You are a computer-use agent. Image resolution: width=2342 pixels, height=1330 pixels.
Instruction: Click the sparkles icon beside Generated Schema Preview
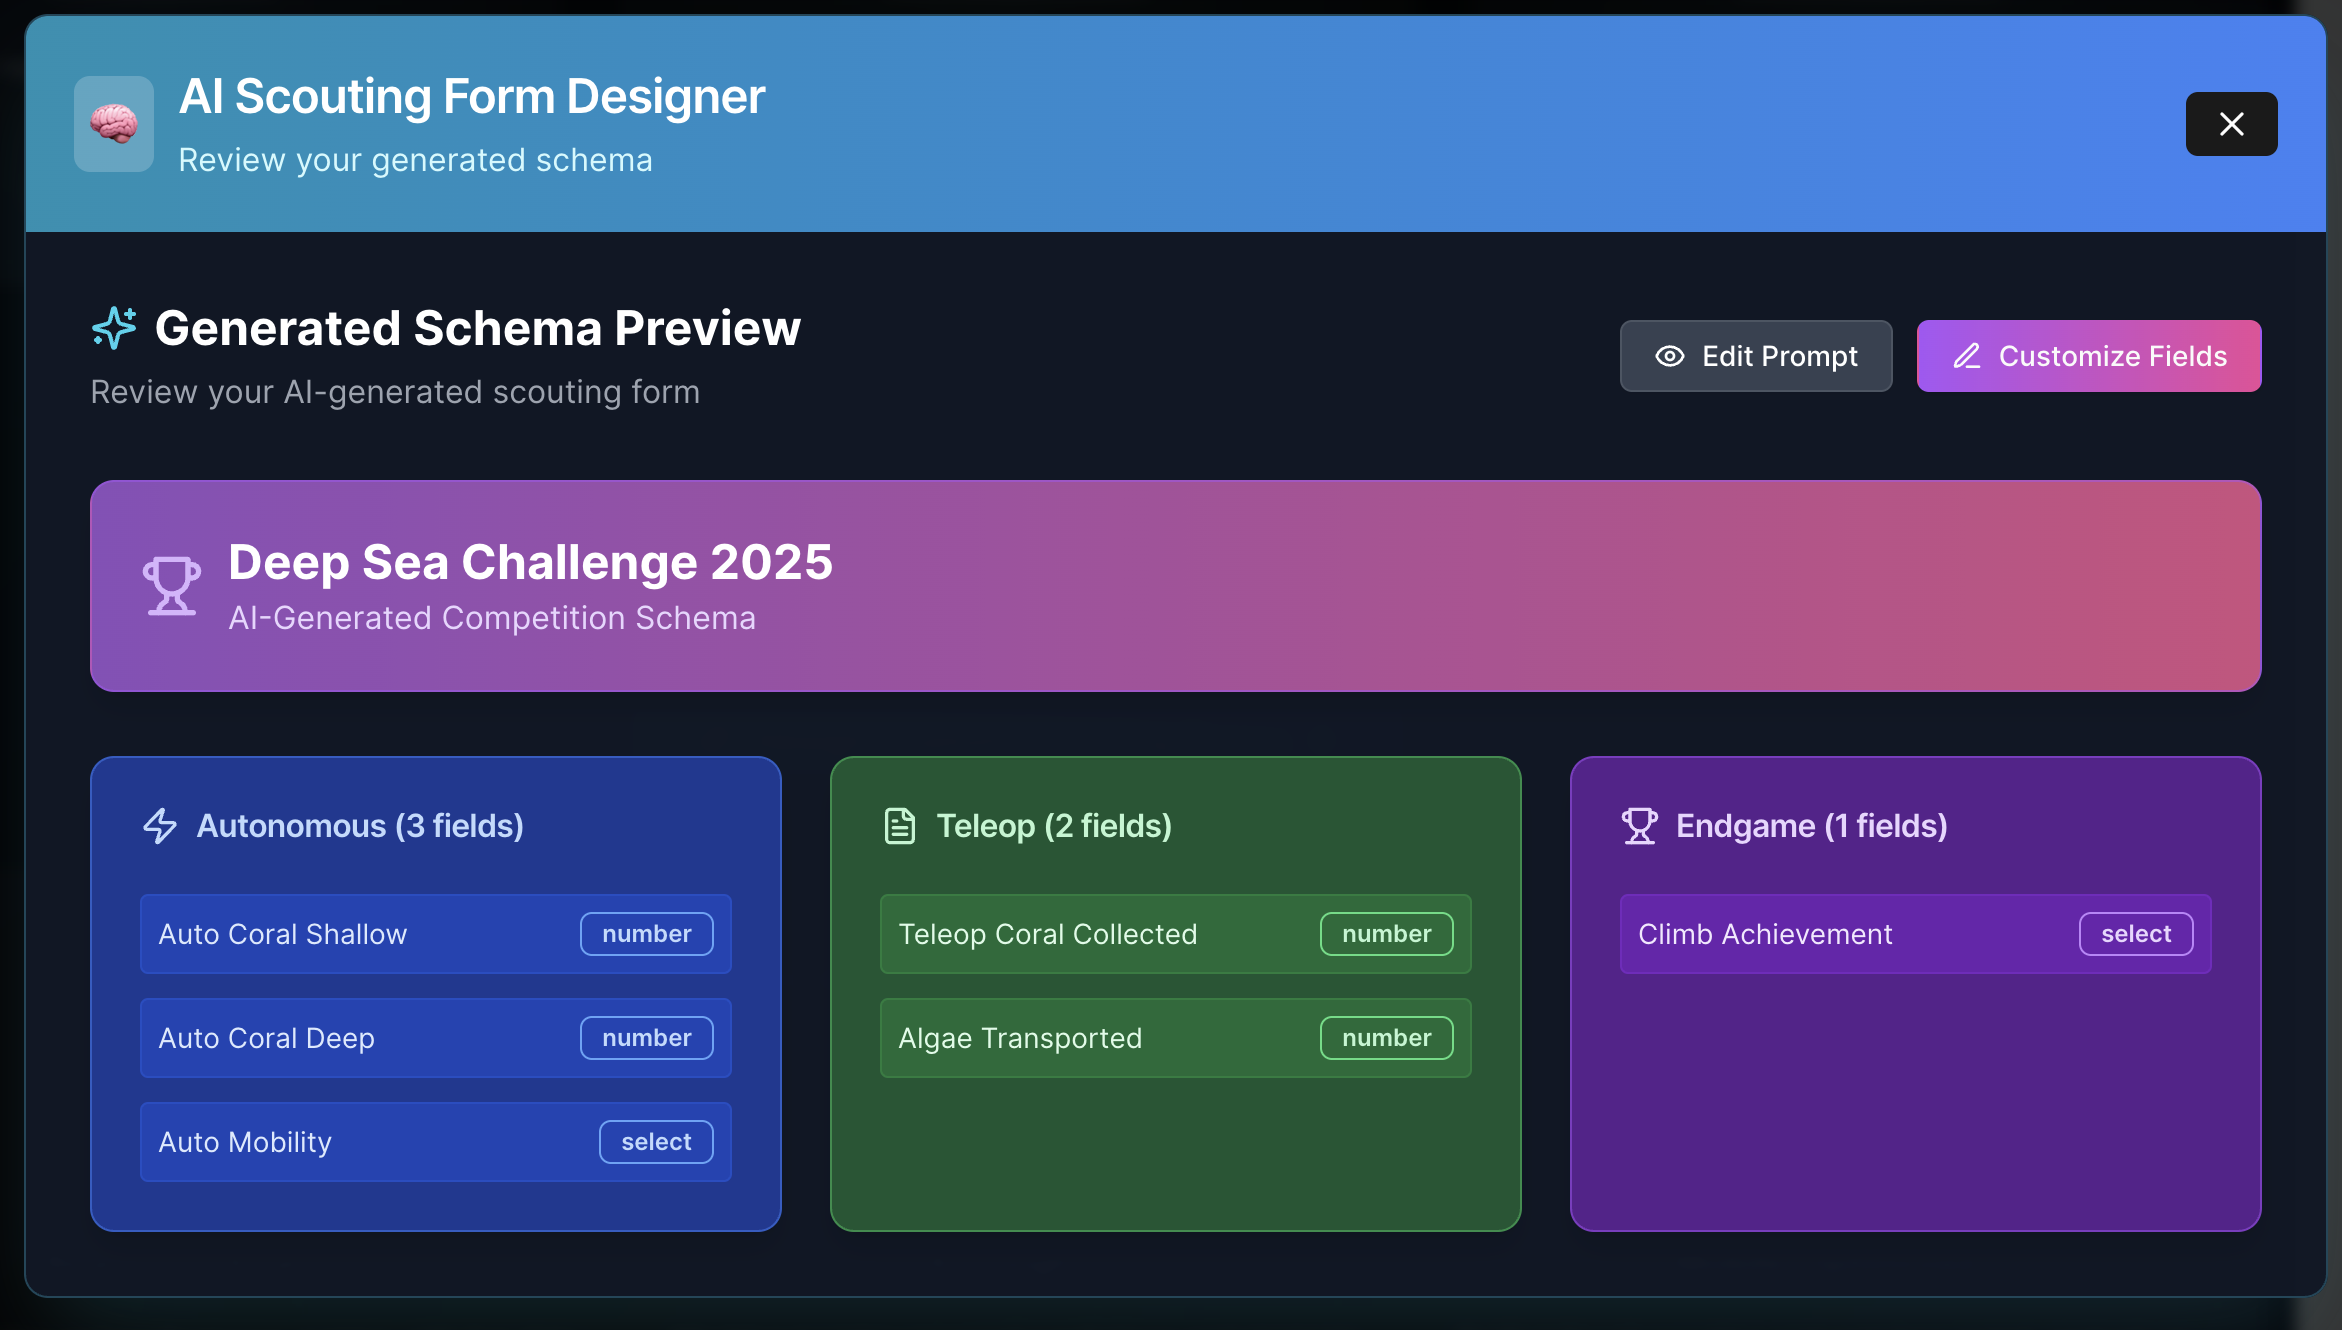(x=114, y=328)
